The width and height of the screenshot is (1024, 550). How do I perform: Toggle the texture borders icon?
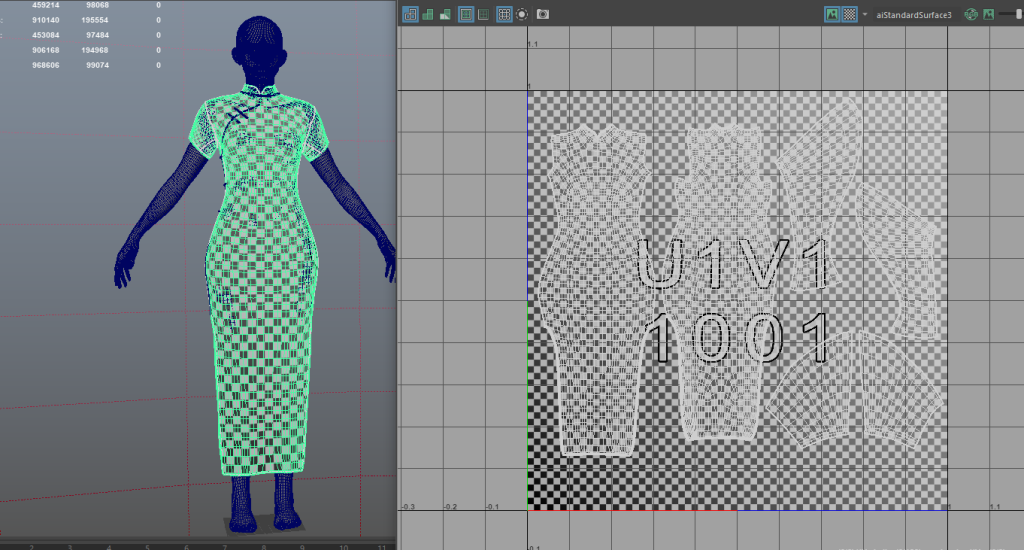pos(466,14)
